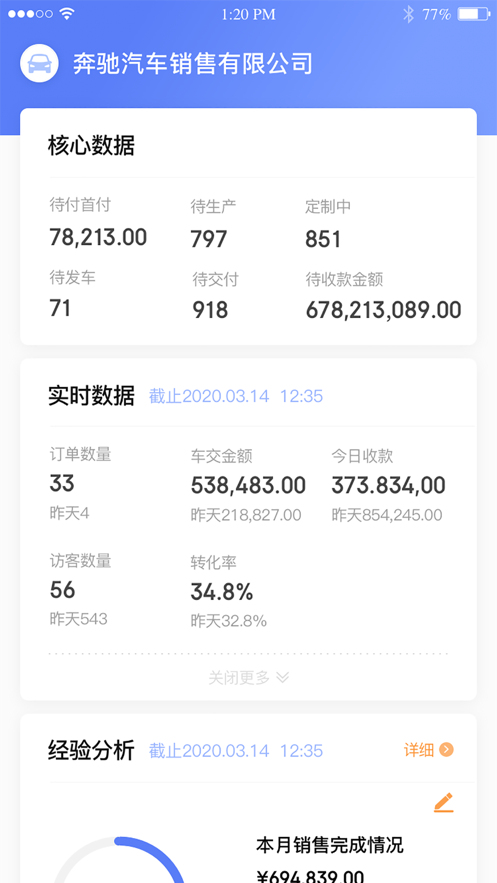Tap 转化率 34.8% metric
Image resolution: width=497 pixels, height=883 pixels.
click(x=222, y=592)
